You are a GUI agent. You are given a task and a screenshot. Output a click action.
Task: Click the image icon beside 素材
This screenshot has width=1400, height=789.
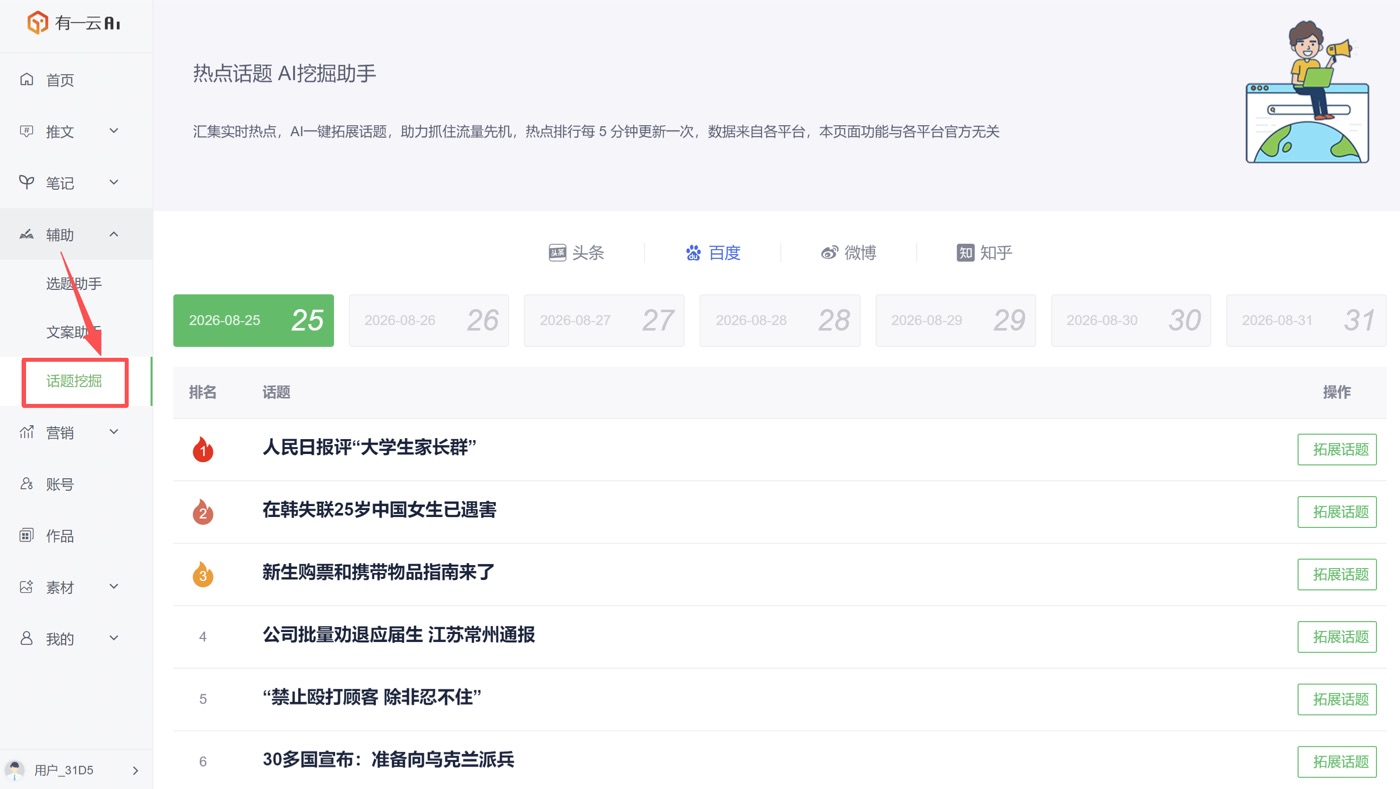click(x=27, y=587)
